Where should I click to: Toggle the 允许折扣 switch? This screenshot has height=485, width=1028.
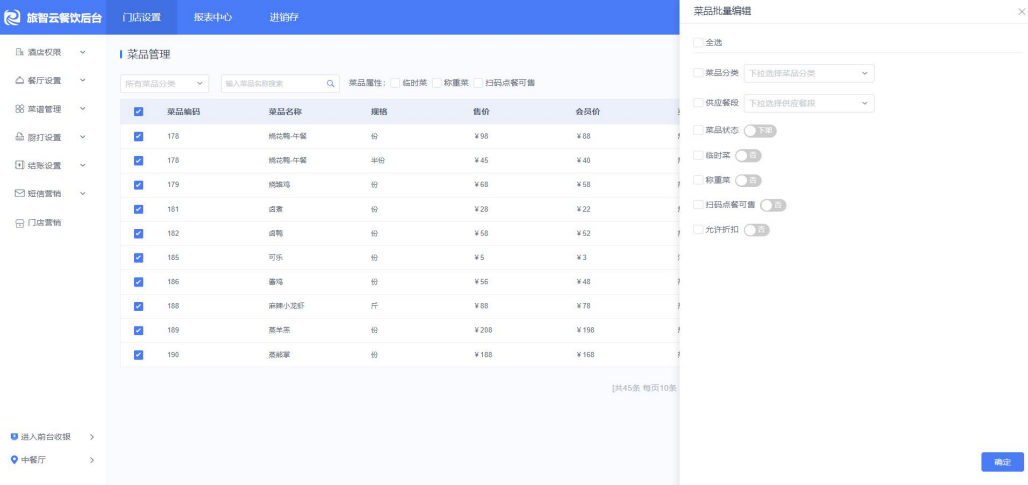(757, 230)
